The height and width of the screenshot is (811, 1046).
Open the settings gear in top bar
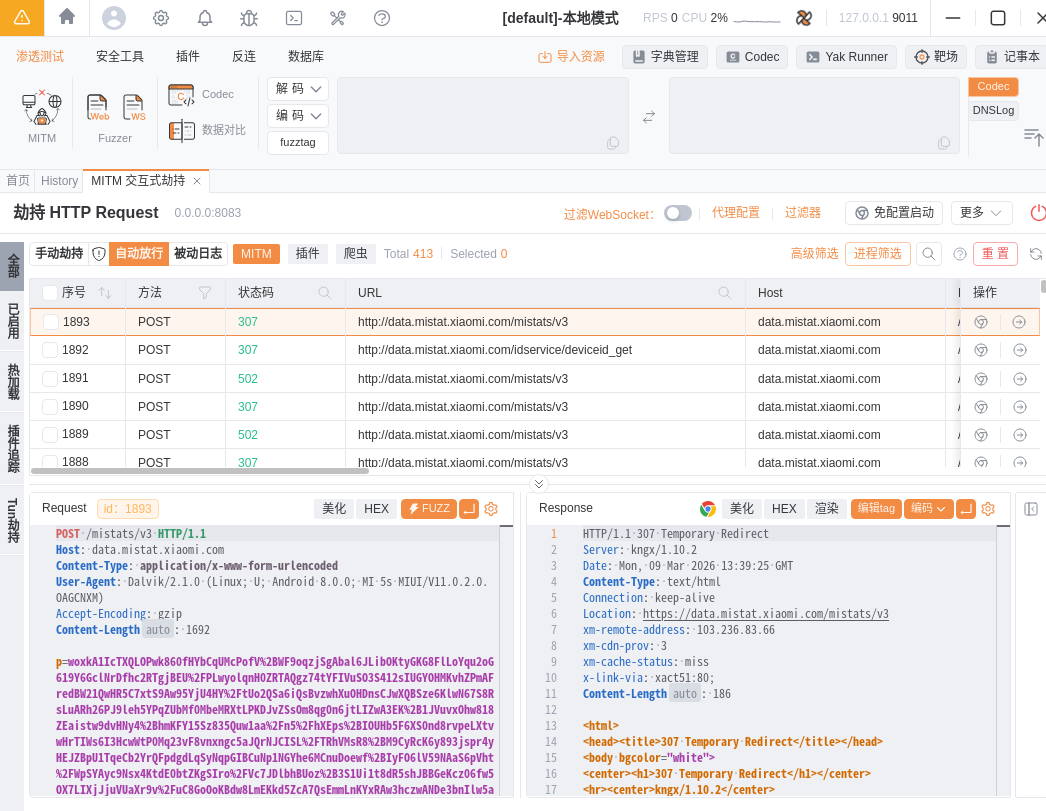pos(161,18)
